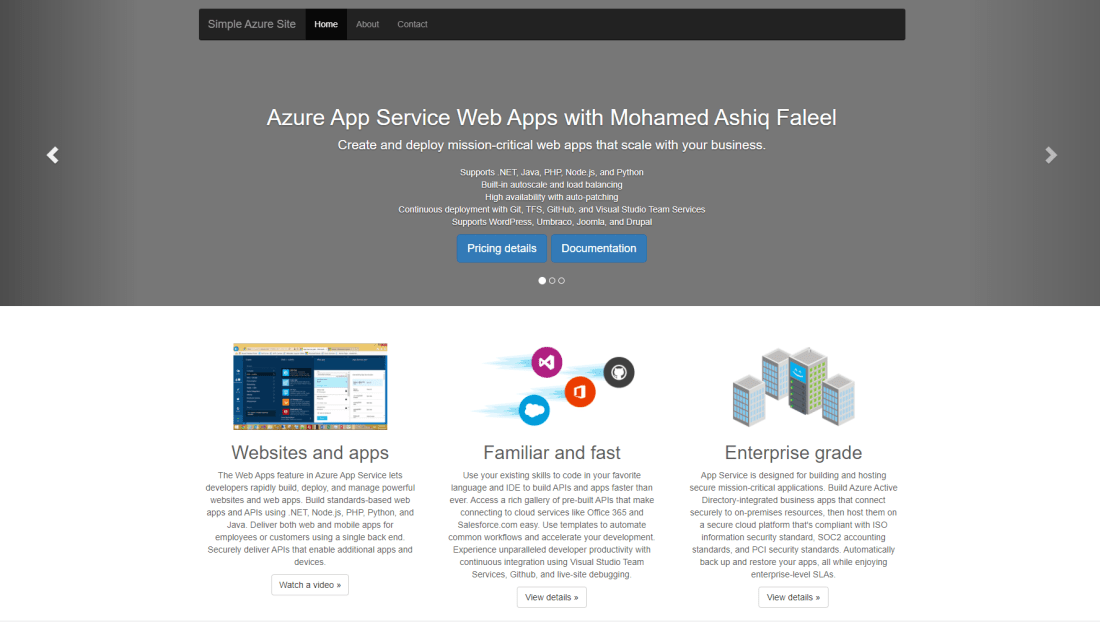Image resolution: width=1100 pixels, height=622 pixels.
Task: Click View details under Familiar and fast
Action: click(x=552, y=597)
